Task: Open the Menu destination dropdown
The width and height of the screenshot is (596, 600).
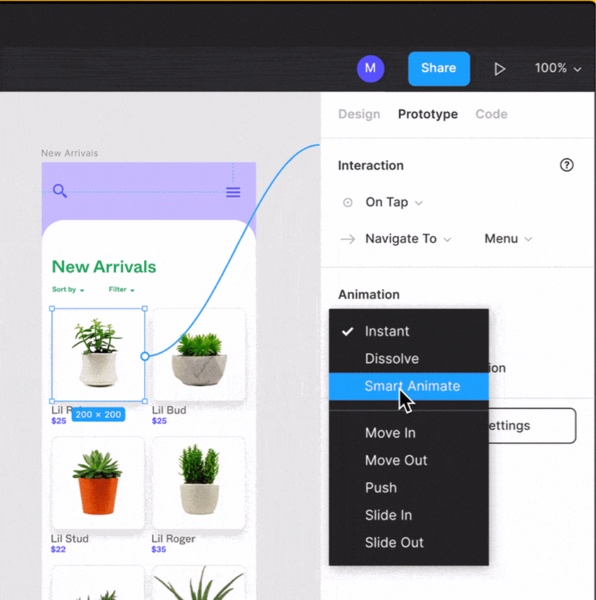Action: (508, 239)
